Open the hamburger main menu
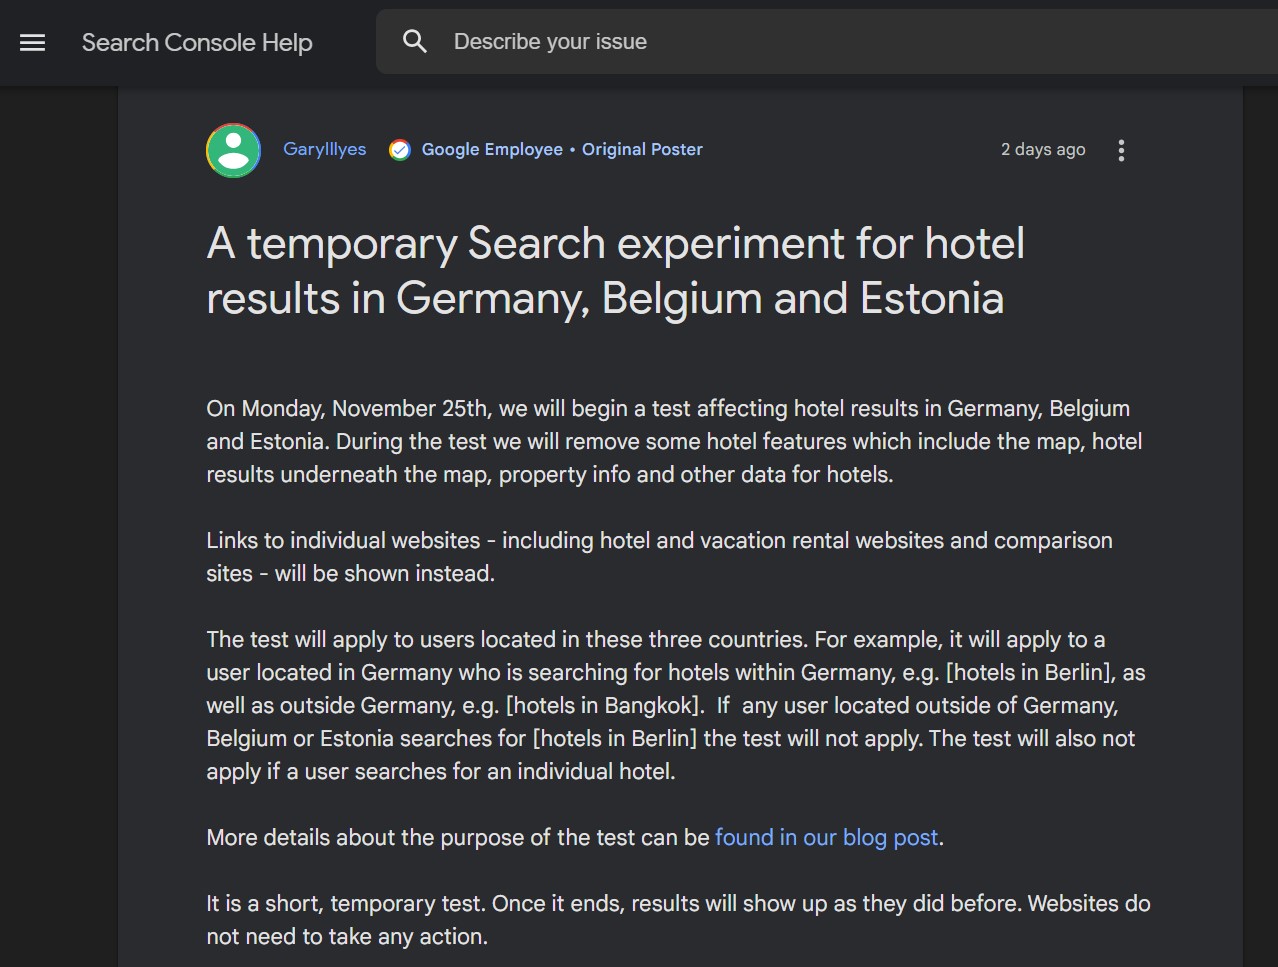 (33, 42)
